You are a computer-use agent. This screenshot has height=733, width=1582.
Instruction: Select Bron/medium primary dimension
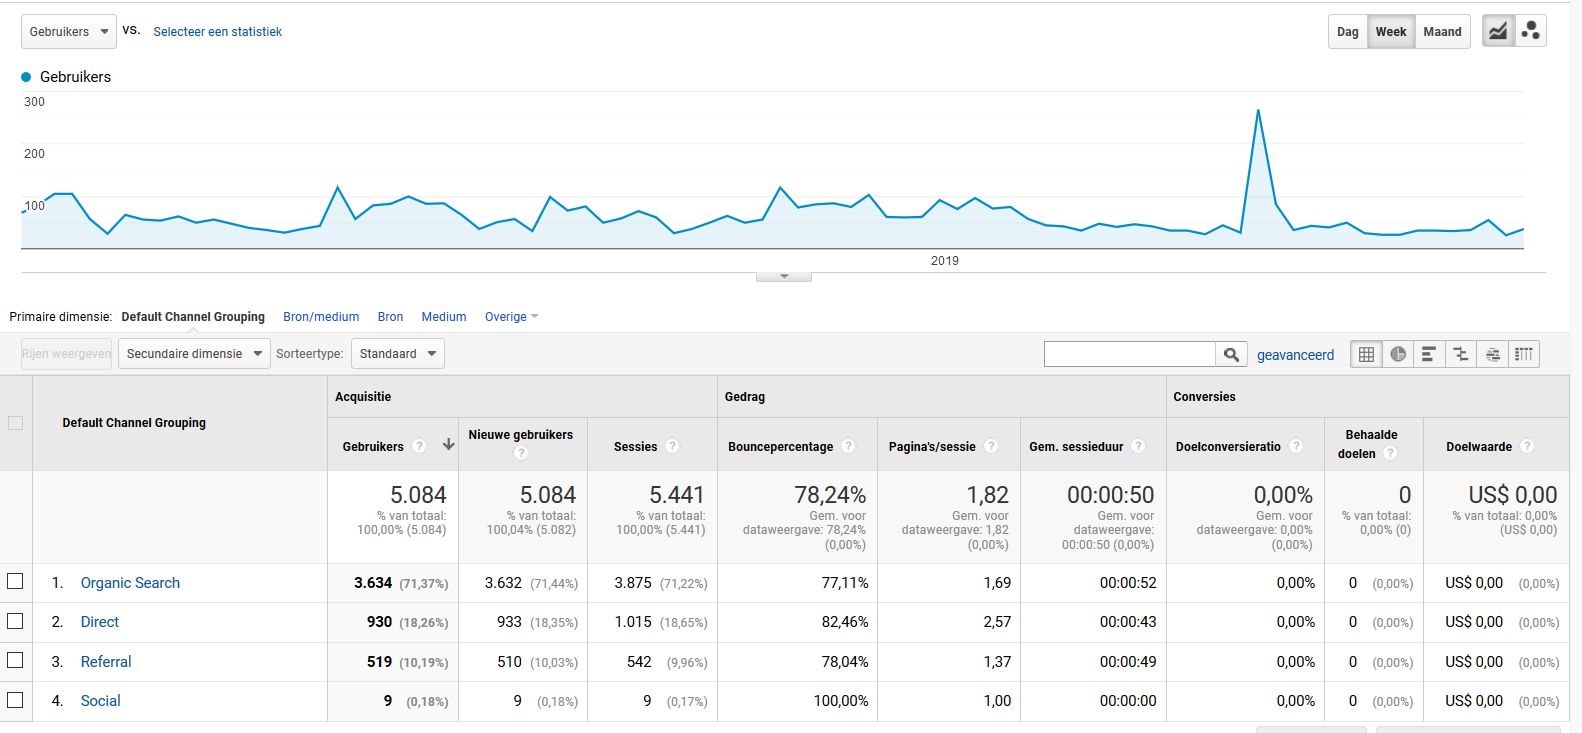[x=321, y=317]
